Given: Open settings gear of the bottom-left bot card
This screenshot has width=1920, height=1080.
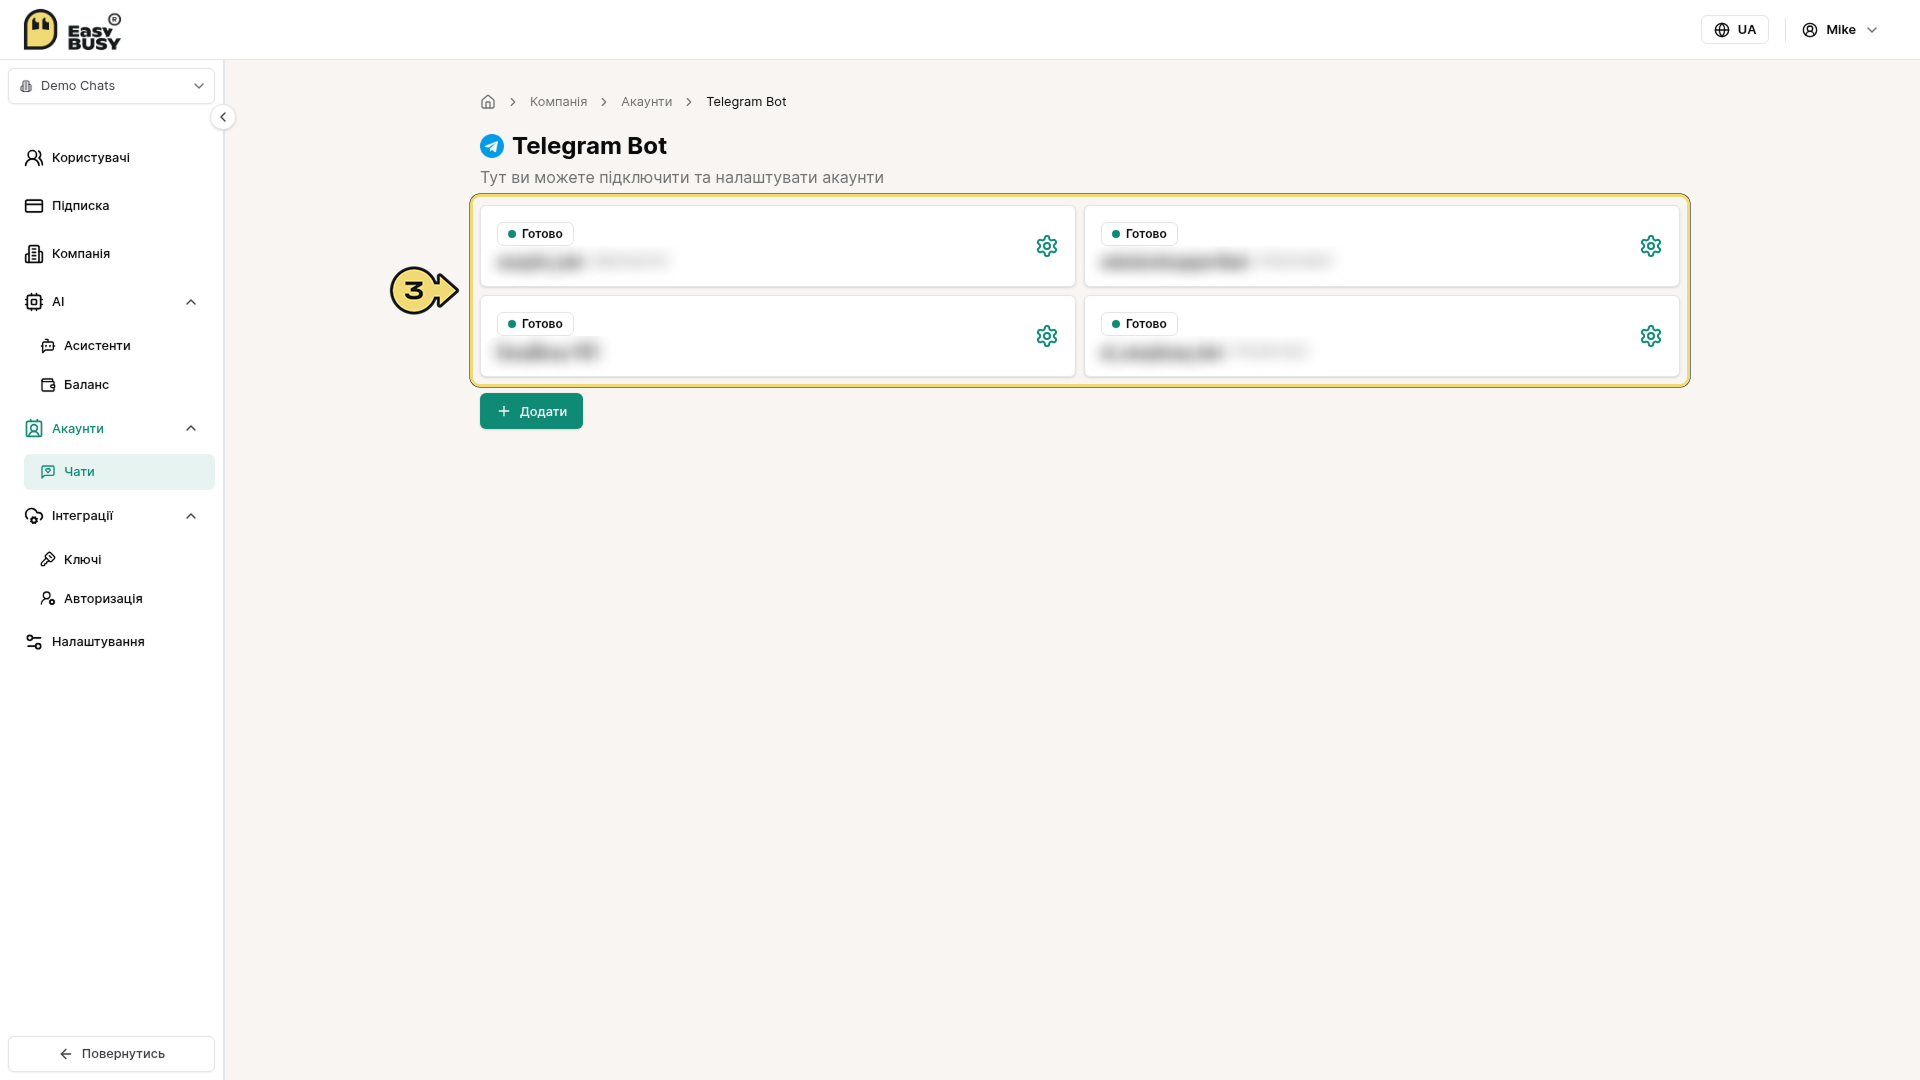Looking at the screenshot, I should tap(1047, 336).
